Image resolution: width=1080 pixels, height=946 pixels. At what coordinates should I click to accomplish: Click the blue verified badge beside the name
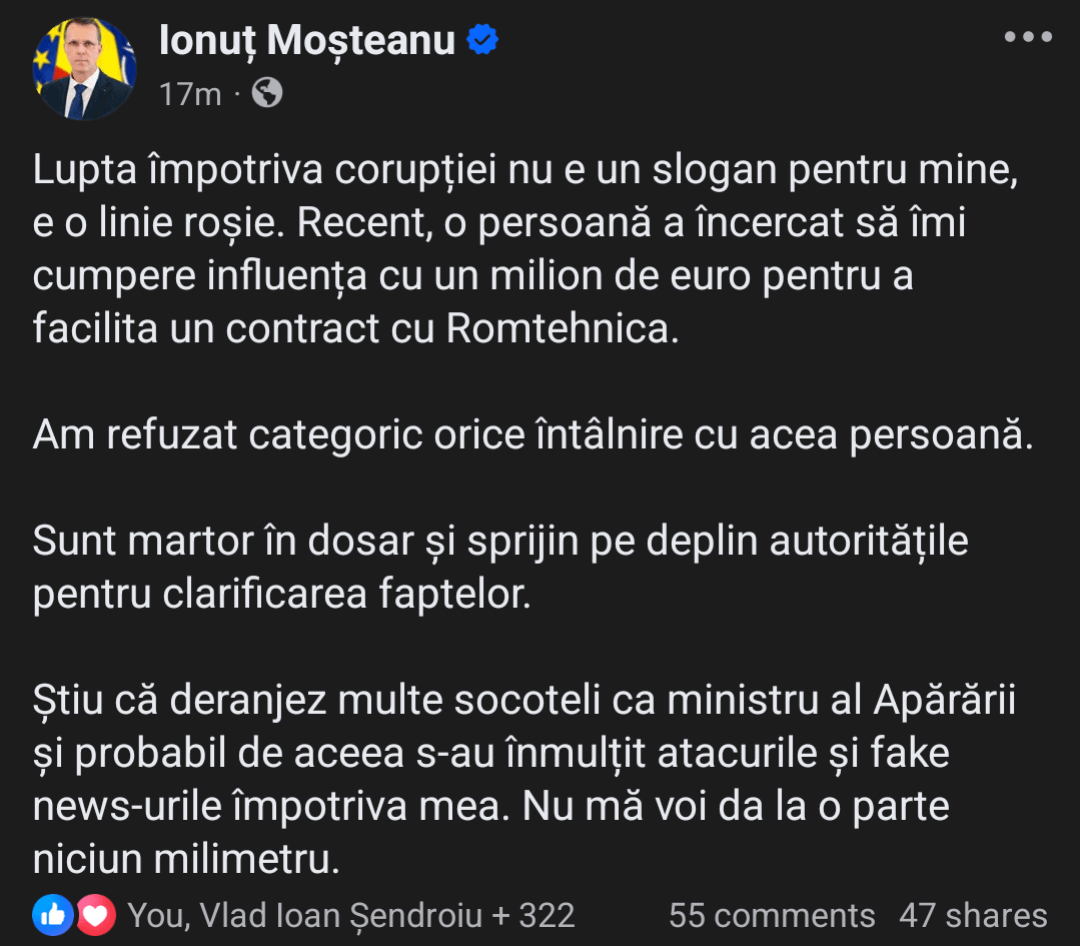pyautogui.click(x=481, y=40)
